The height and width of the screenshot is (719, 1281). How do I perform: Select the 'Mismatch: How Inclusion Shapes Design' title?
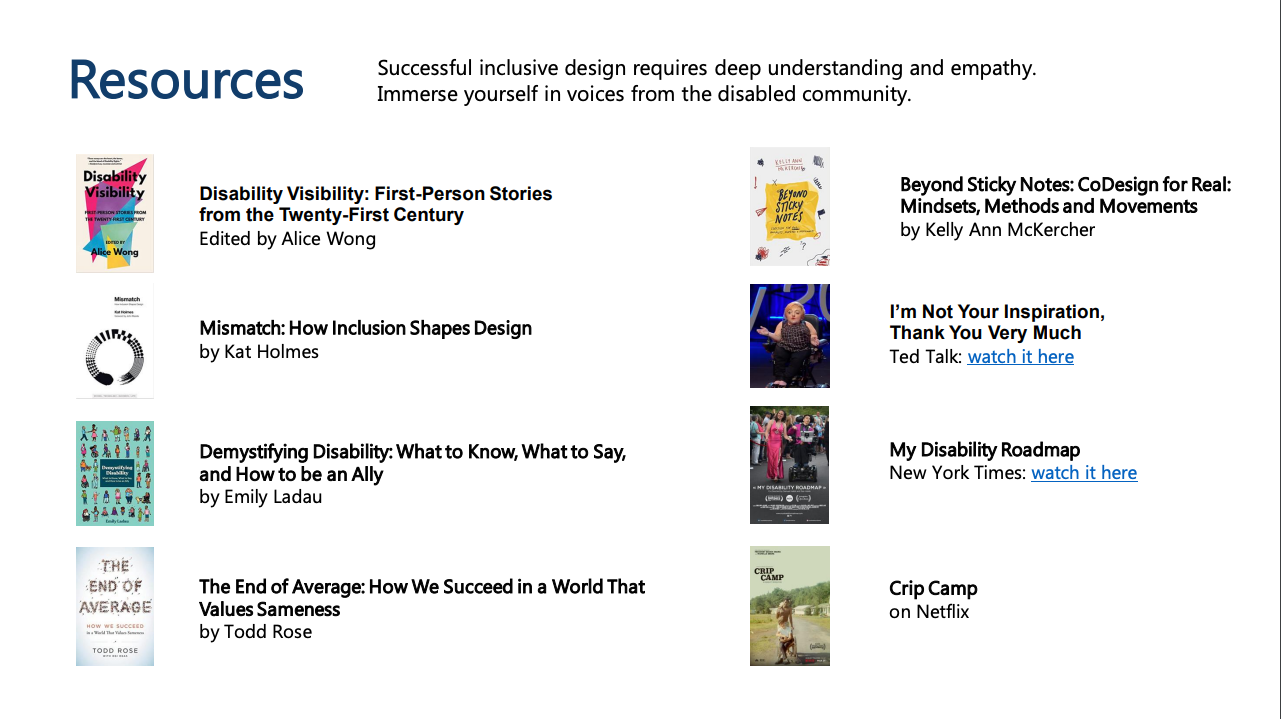(365, 328)
